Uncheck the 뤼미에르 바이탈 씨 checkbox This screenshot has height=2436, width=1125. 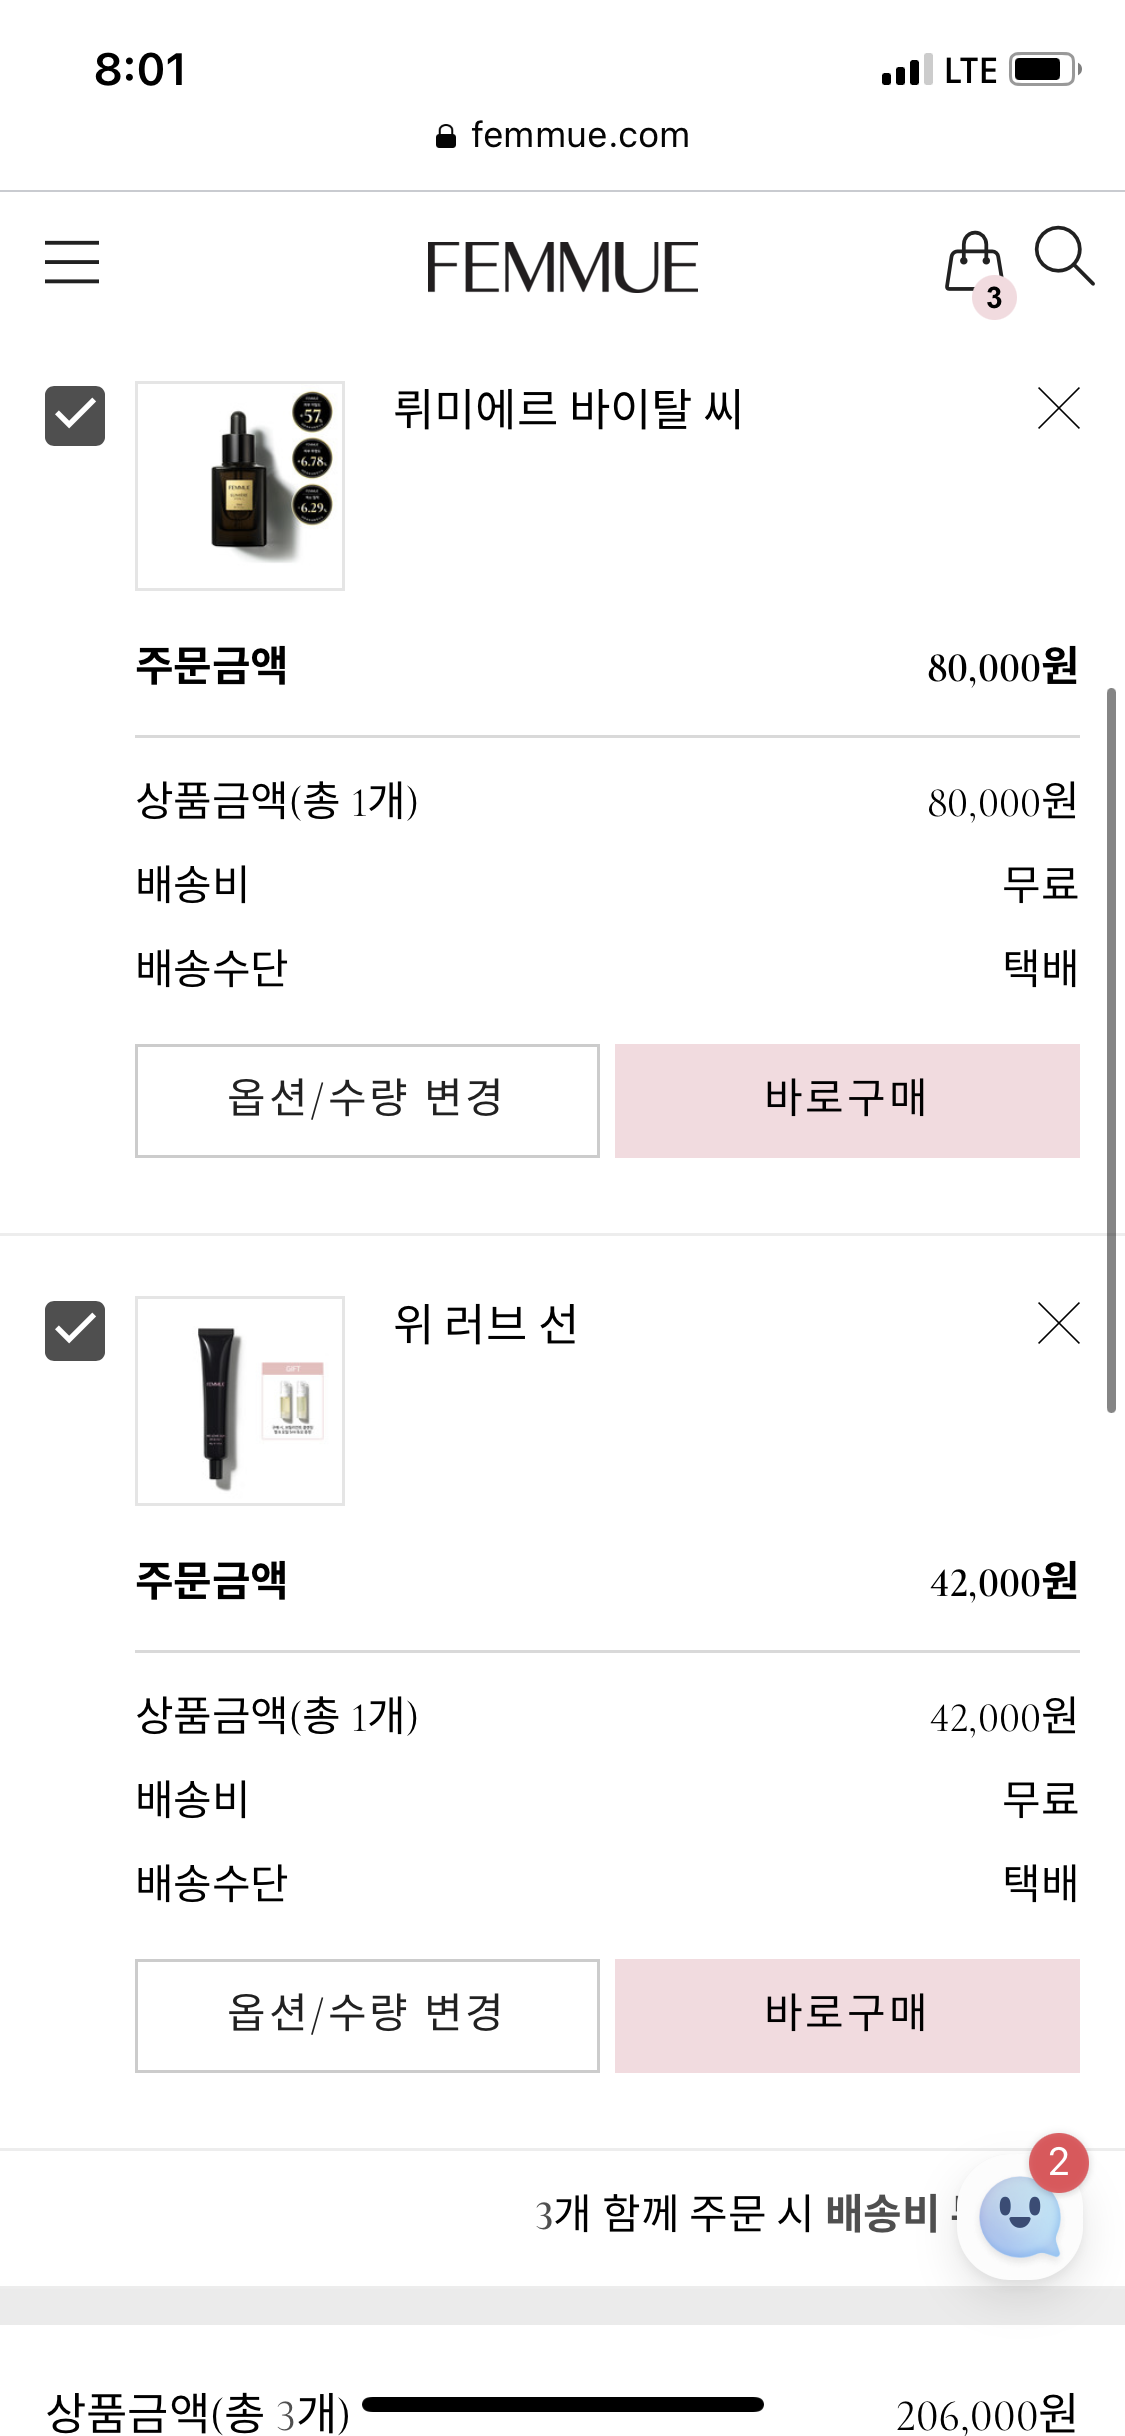coord(75,415)
